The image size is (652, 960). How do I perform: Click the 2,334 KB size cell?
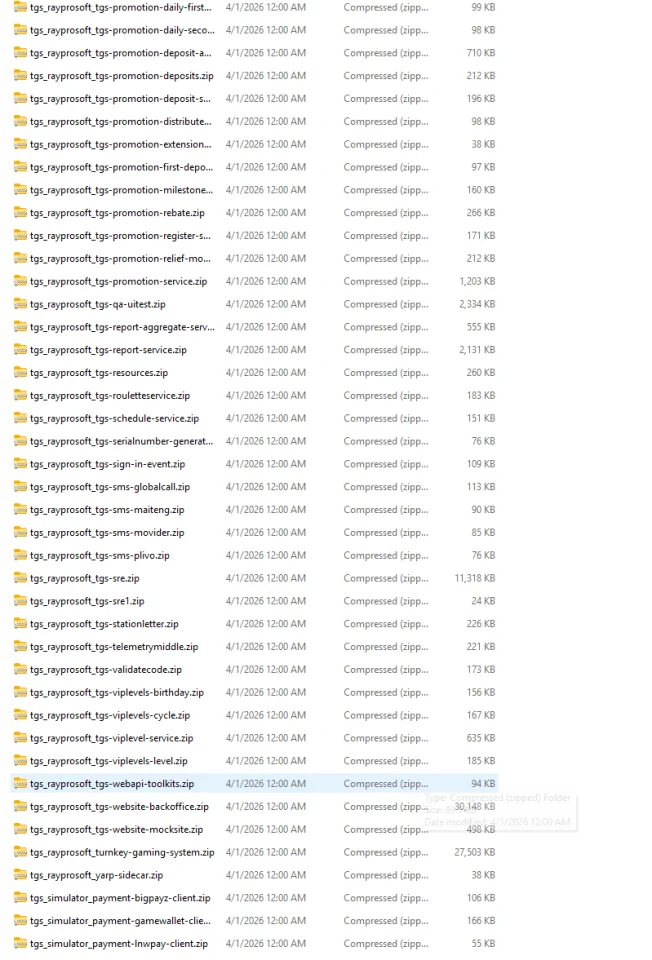pyautogui.click(x=477, y=304)
